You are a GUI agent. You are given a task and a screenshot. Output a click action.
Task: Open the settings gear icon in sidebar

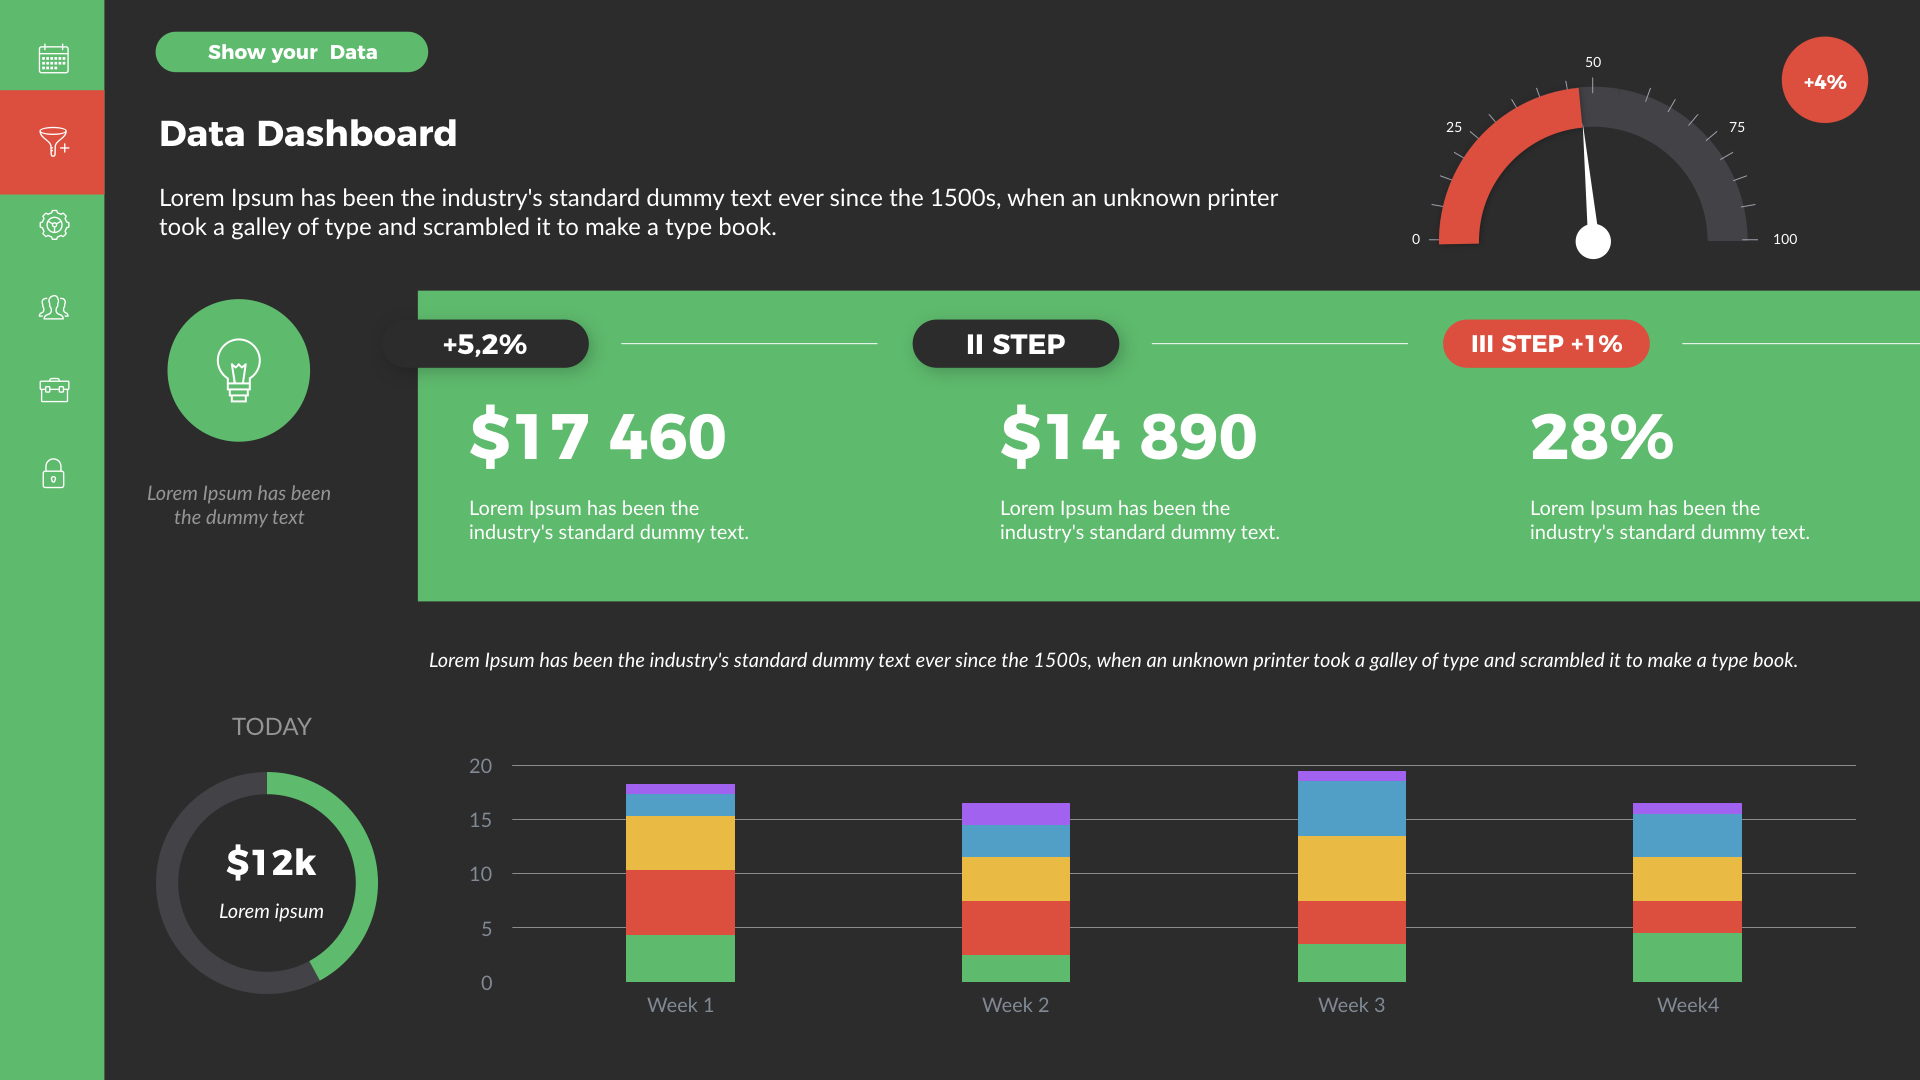click(53, 224)
